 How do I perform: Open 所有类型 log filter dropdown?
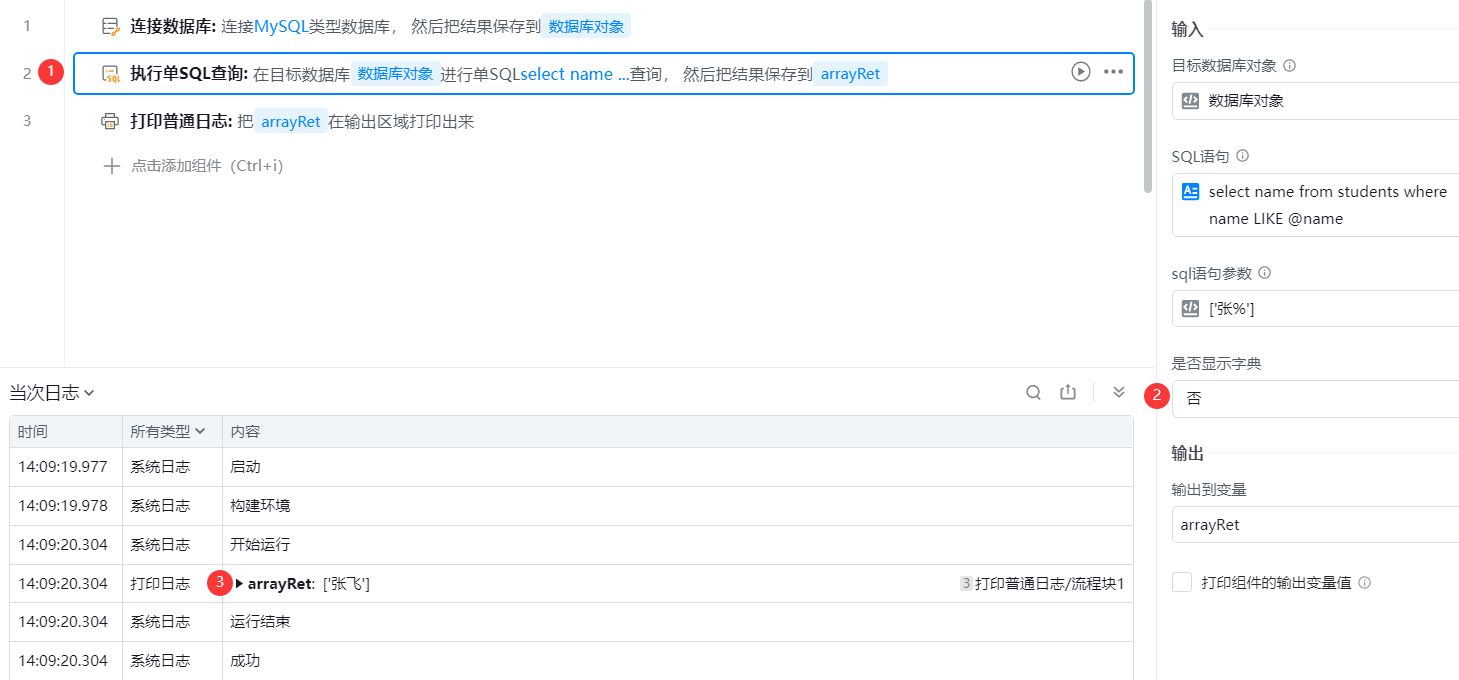click(x=167, y=432)
